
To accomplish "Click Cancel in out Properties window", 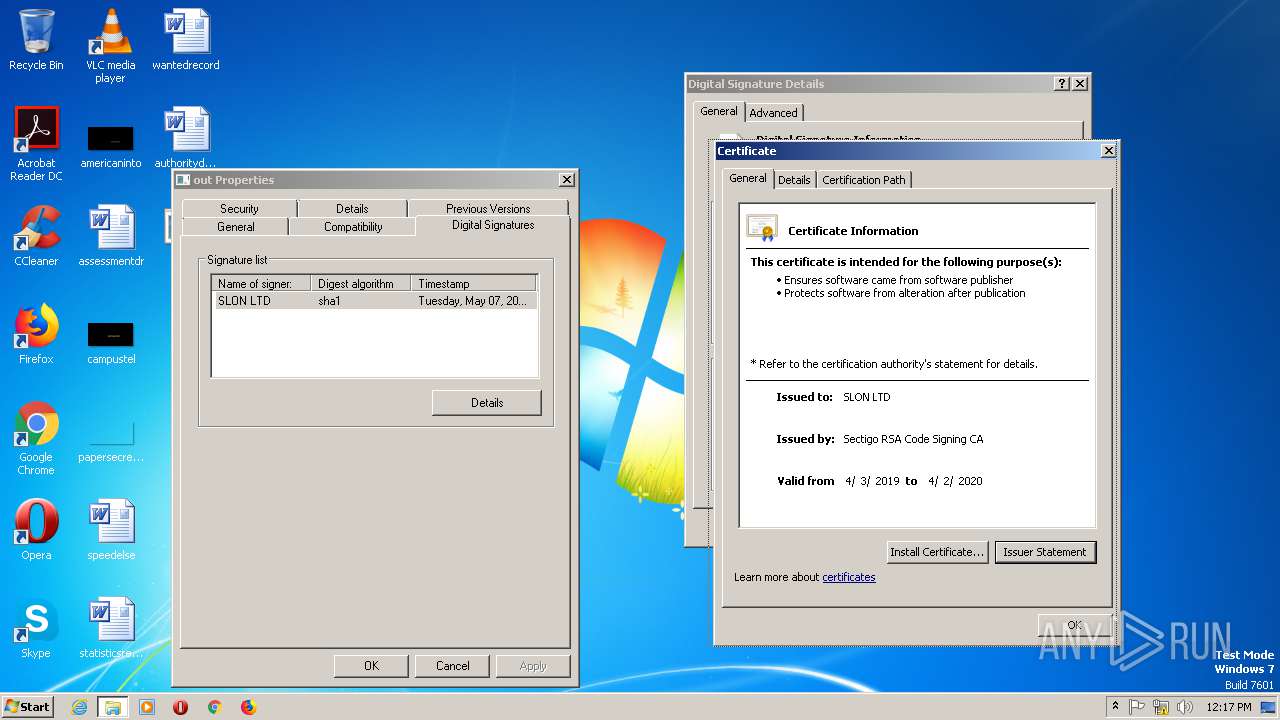I will (x=452, y=665).
